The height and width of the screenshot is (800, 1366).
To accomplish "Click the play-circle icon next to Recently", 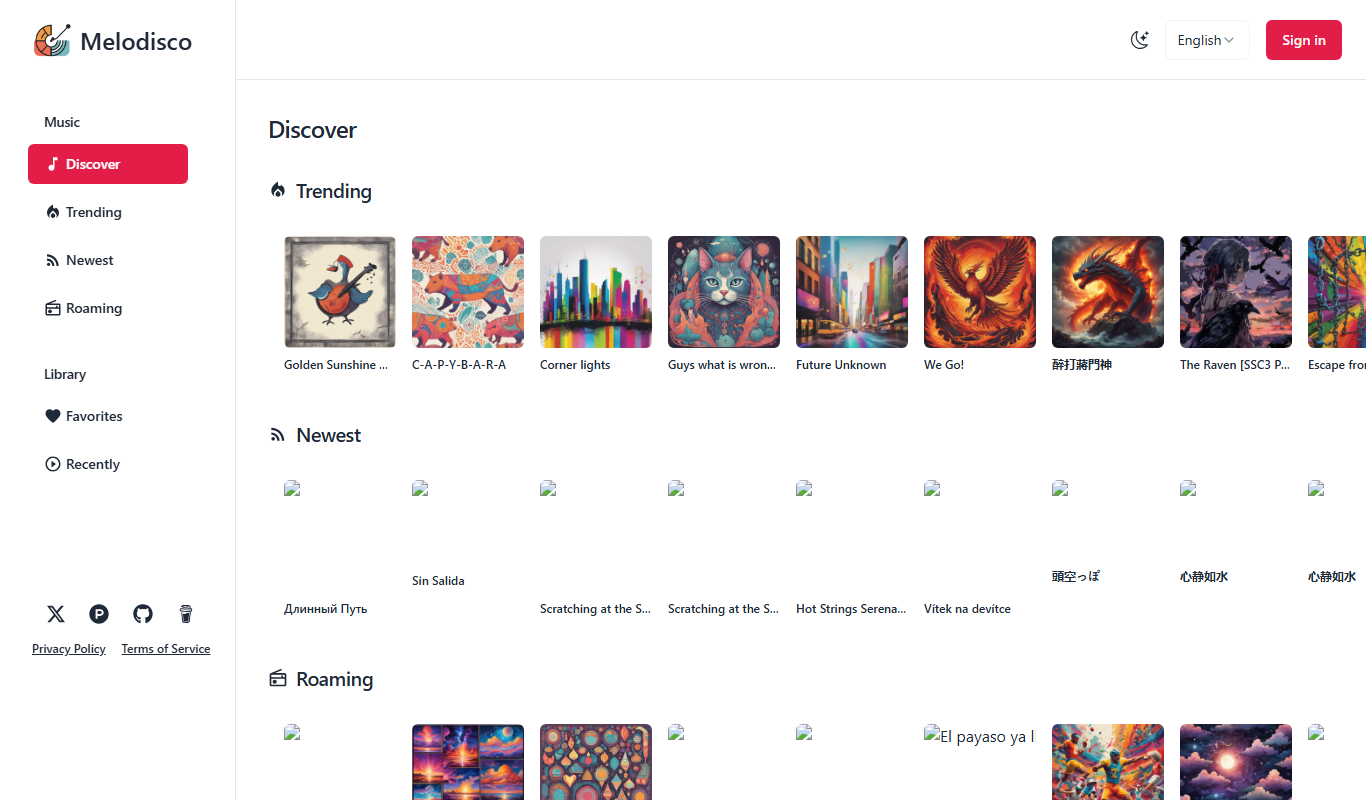I will coord(53,464).
